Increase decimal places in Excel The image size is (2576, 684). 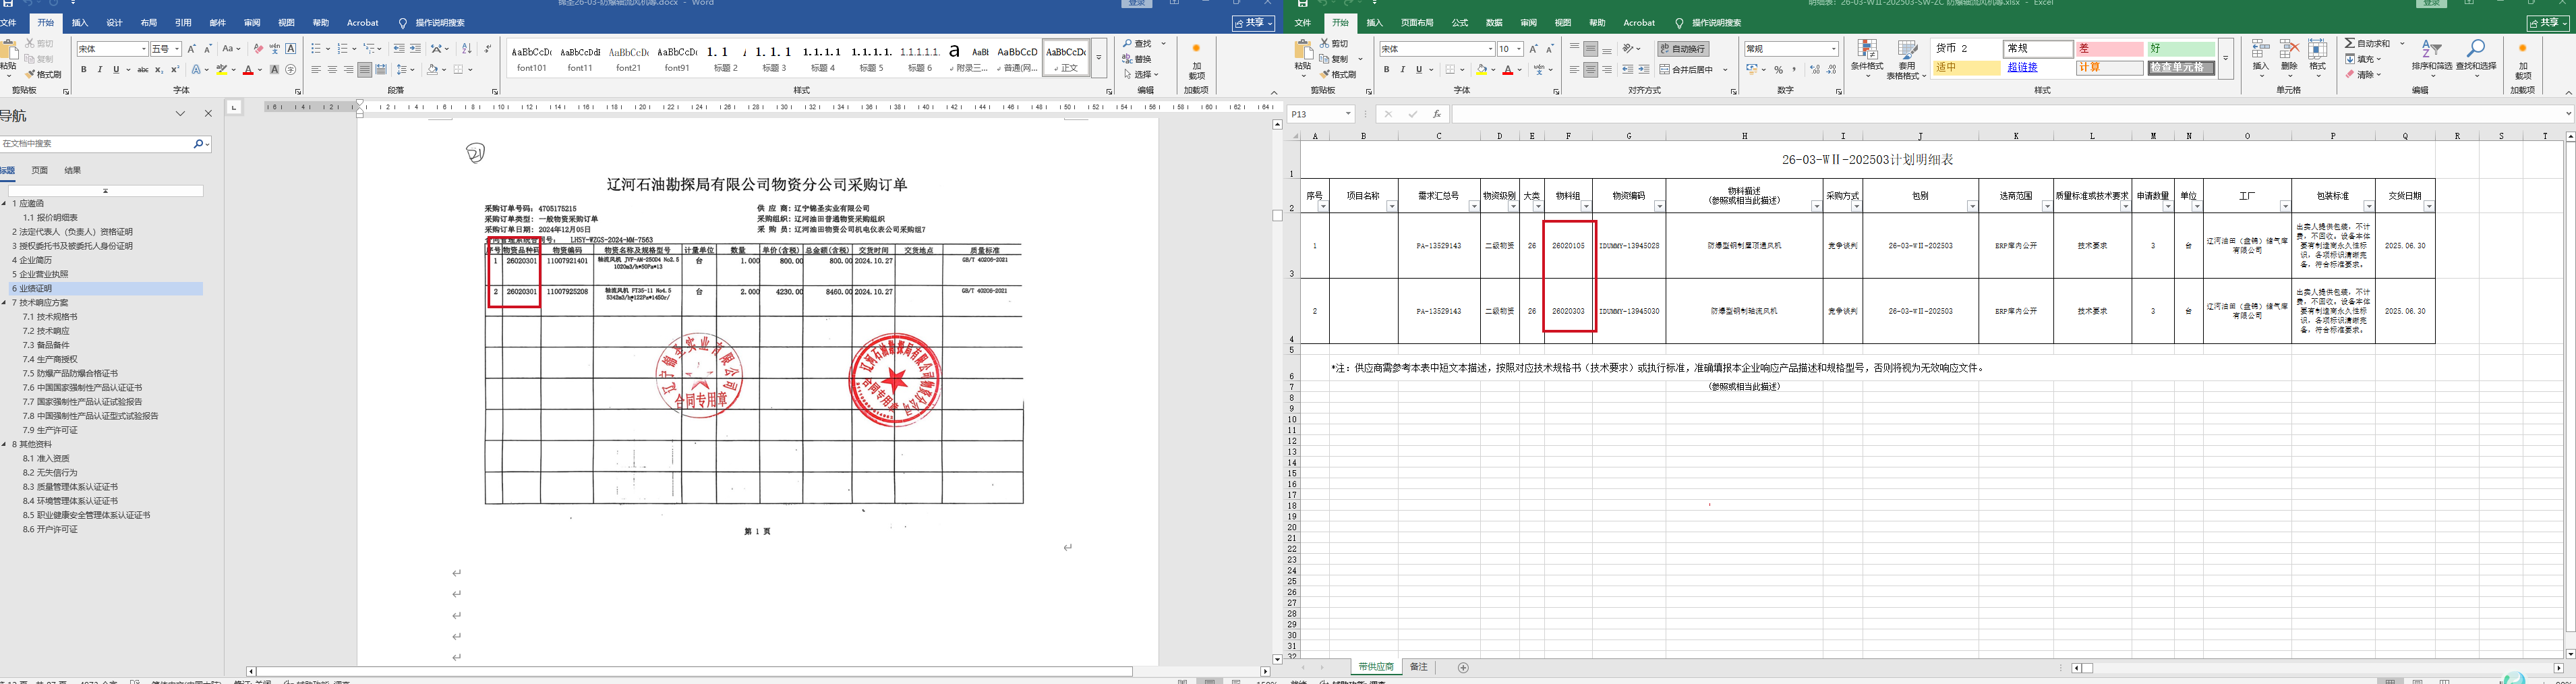(x=1815, y=70)
